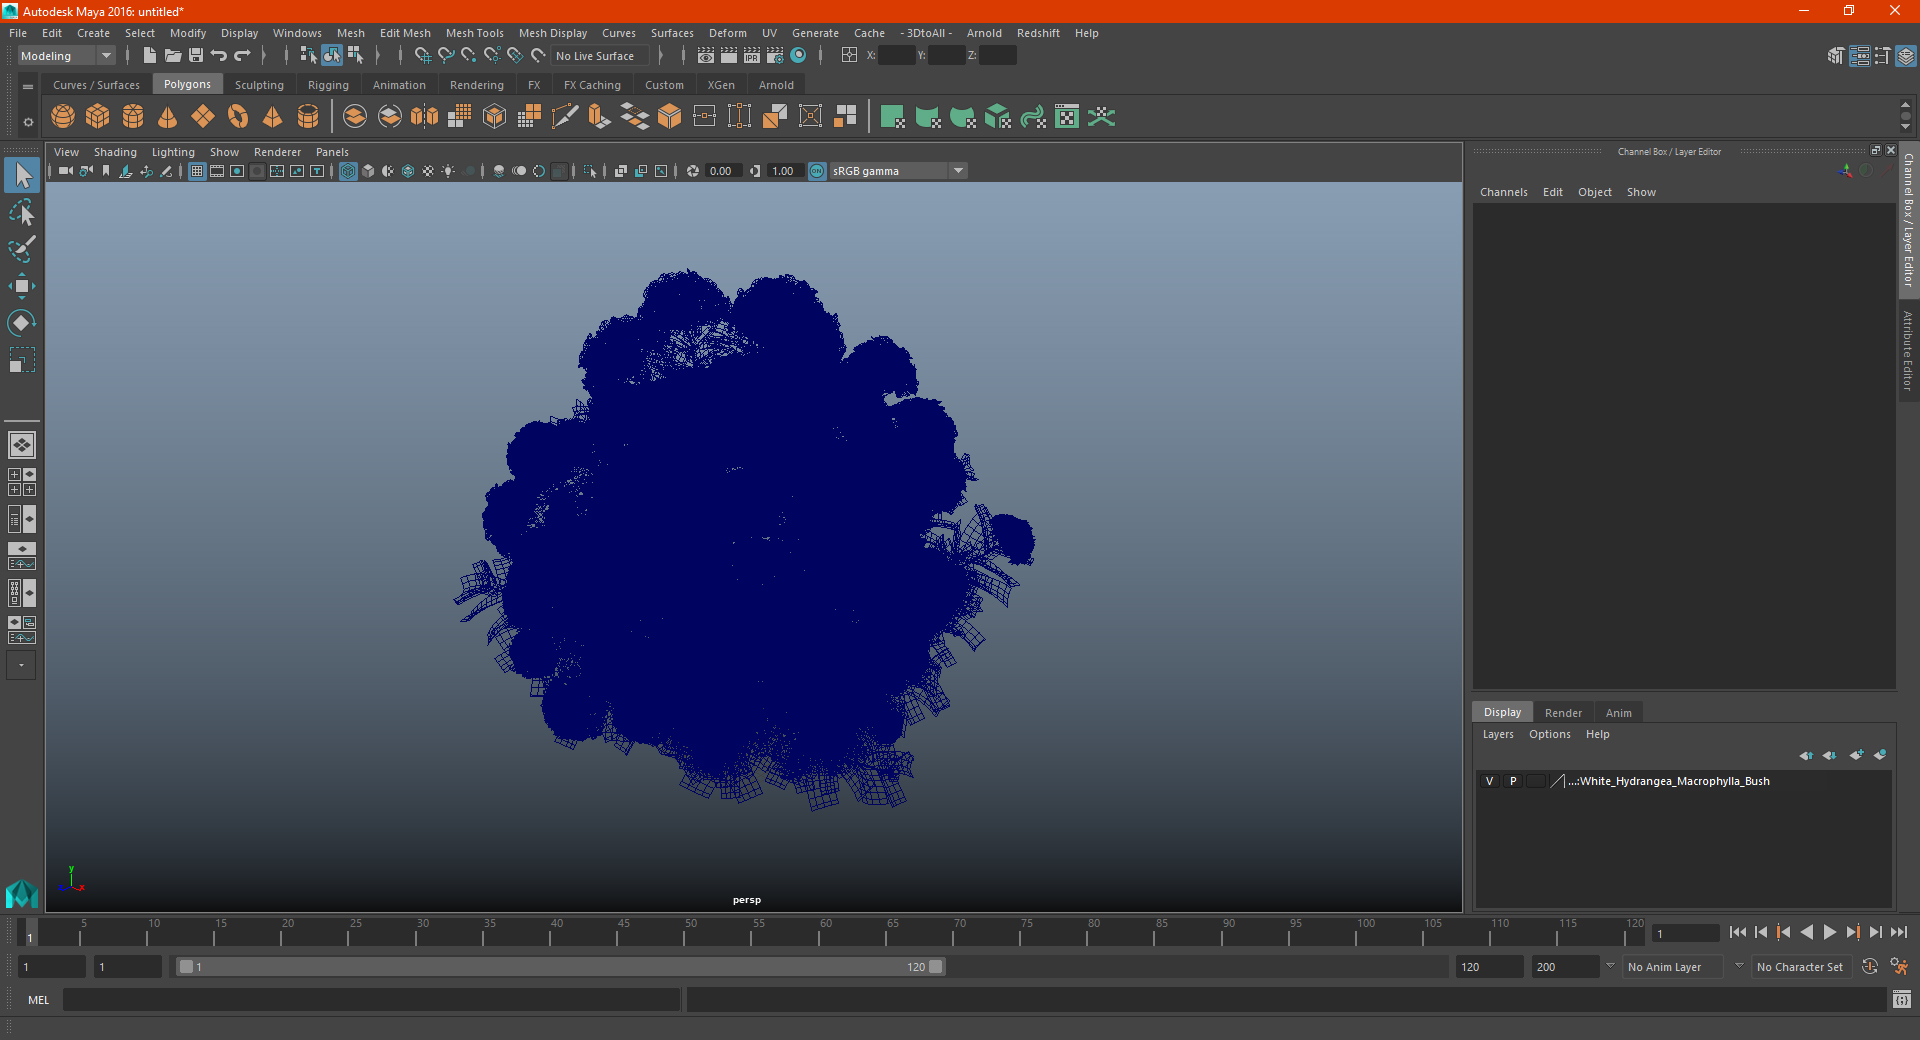Image resolution: width=1920 pixels, height=1040 pixels.
Task: Open the Mesh Tools menu
Action: 474,33
